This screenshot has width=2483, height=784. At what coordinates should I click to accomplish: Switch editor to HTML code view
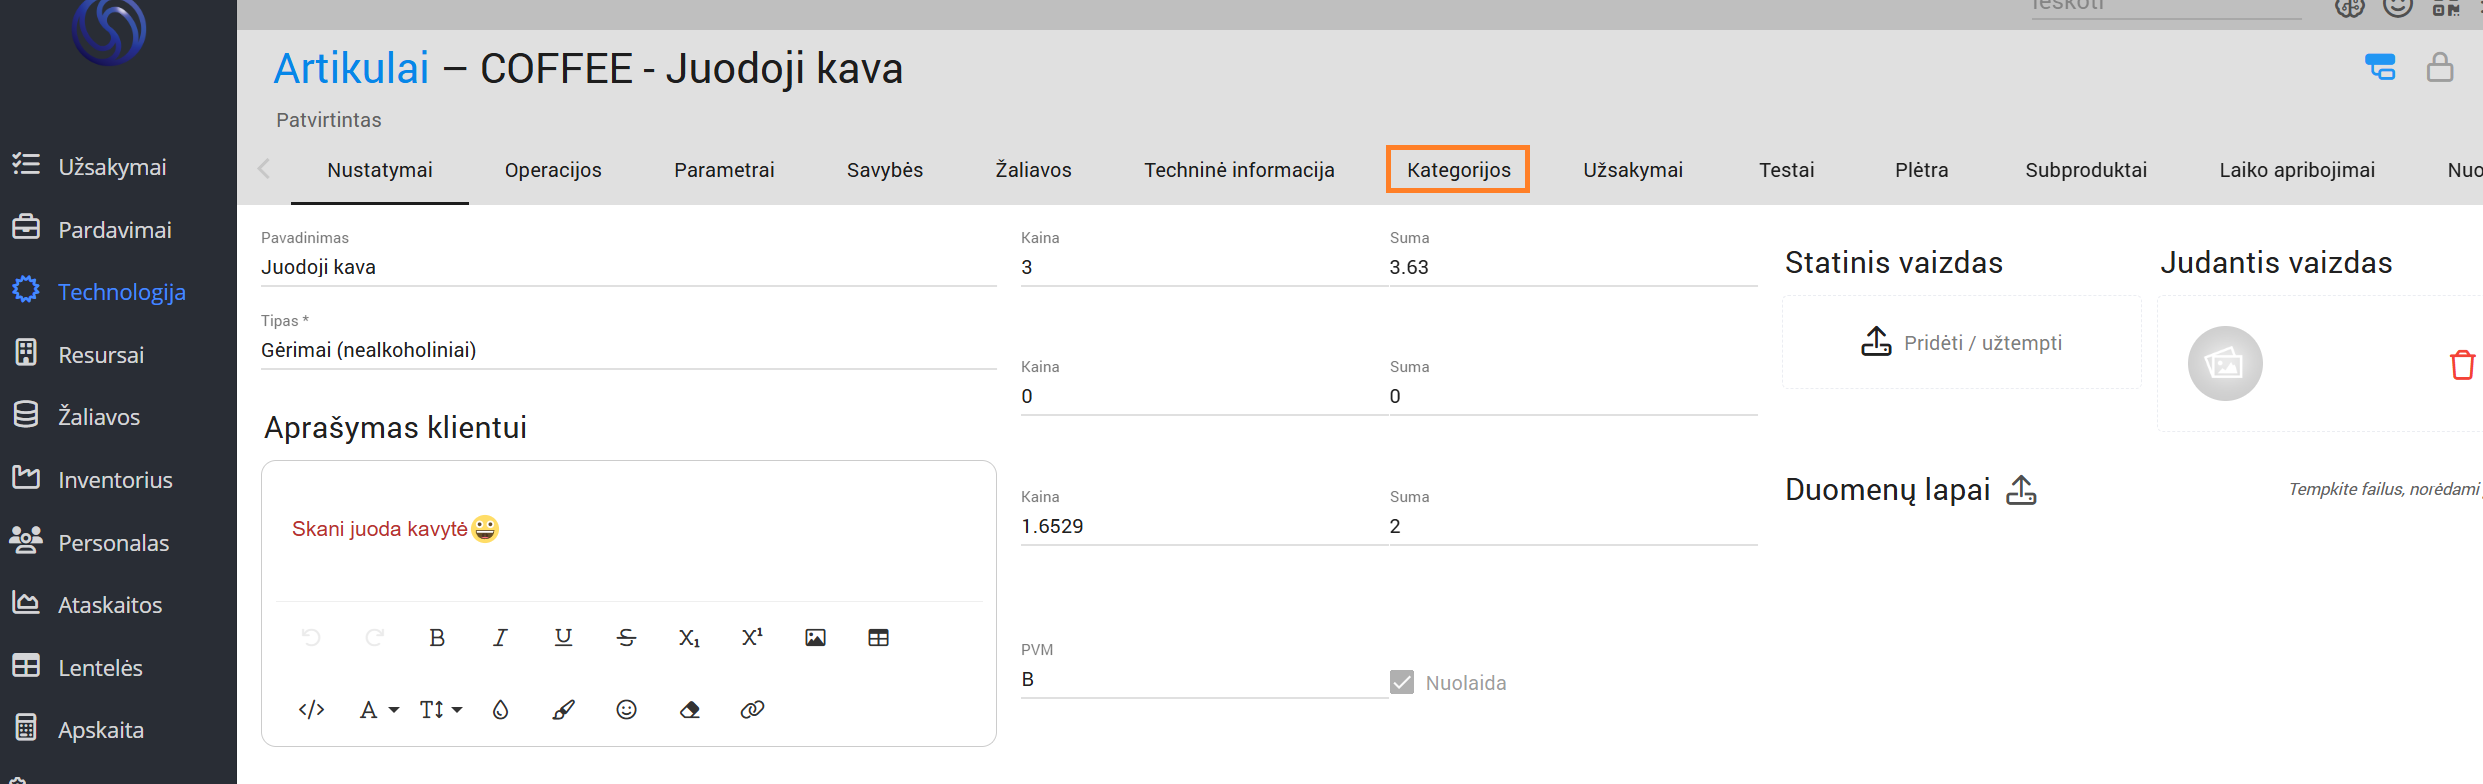(311, 710)
